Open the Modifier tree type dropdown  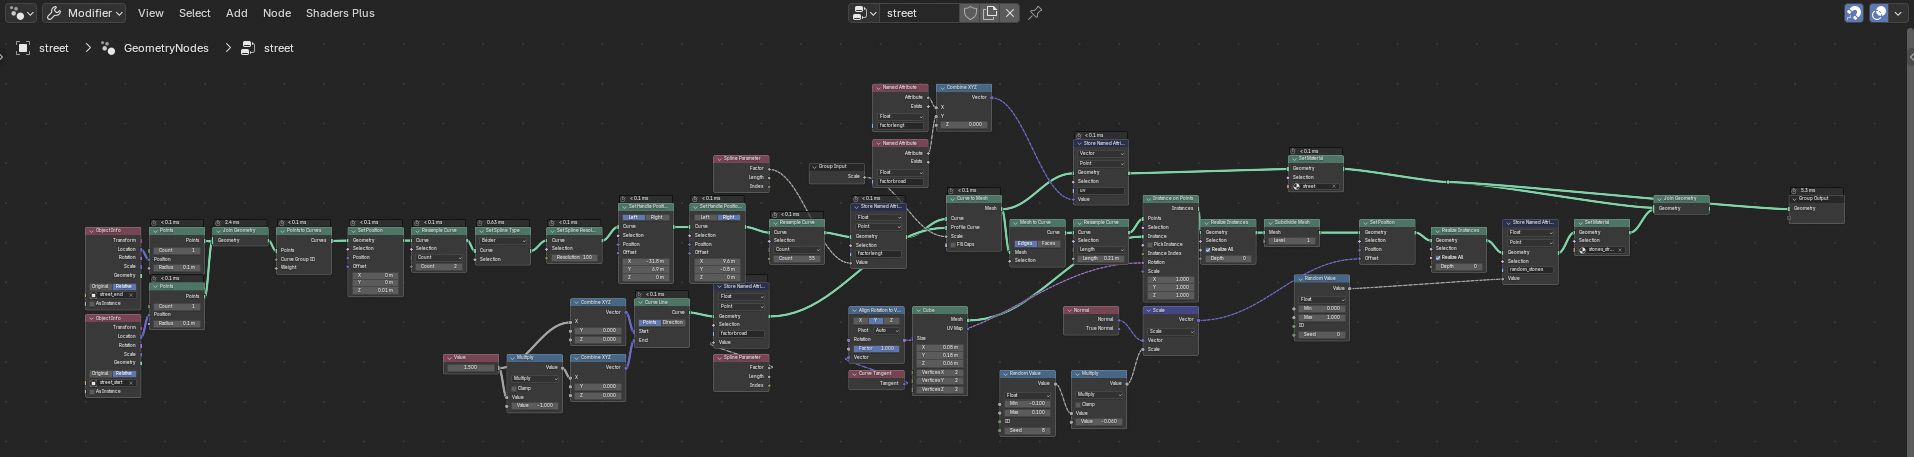point(84,13)
